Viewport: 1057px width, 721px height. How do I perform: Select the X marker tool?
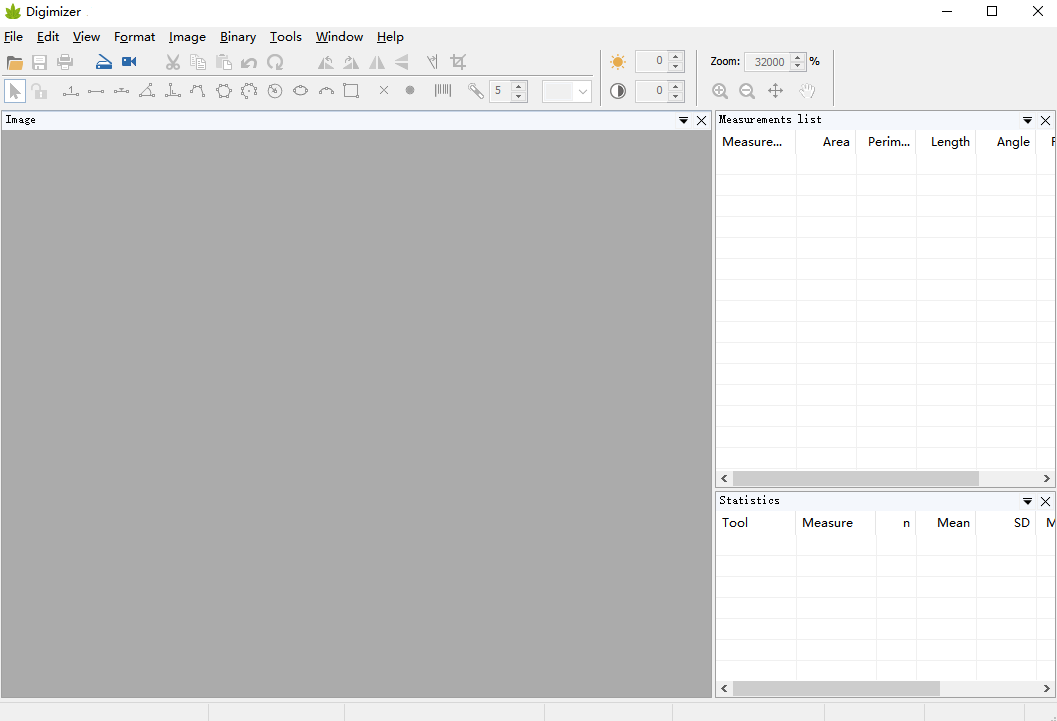point(384,90)
